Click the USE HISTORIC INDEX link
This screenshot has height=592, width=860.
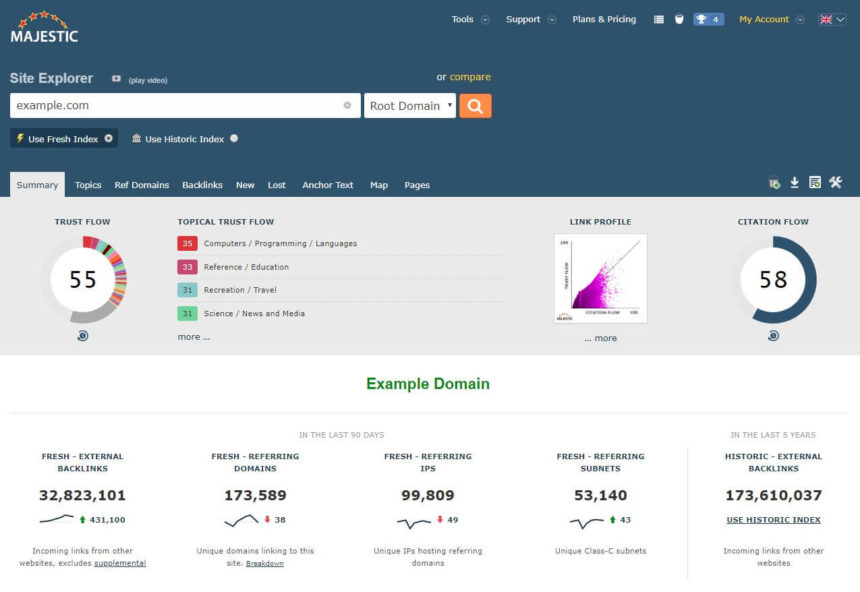(773, 520)
